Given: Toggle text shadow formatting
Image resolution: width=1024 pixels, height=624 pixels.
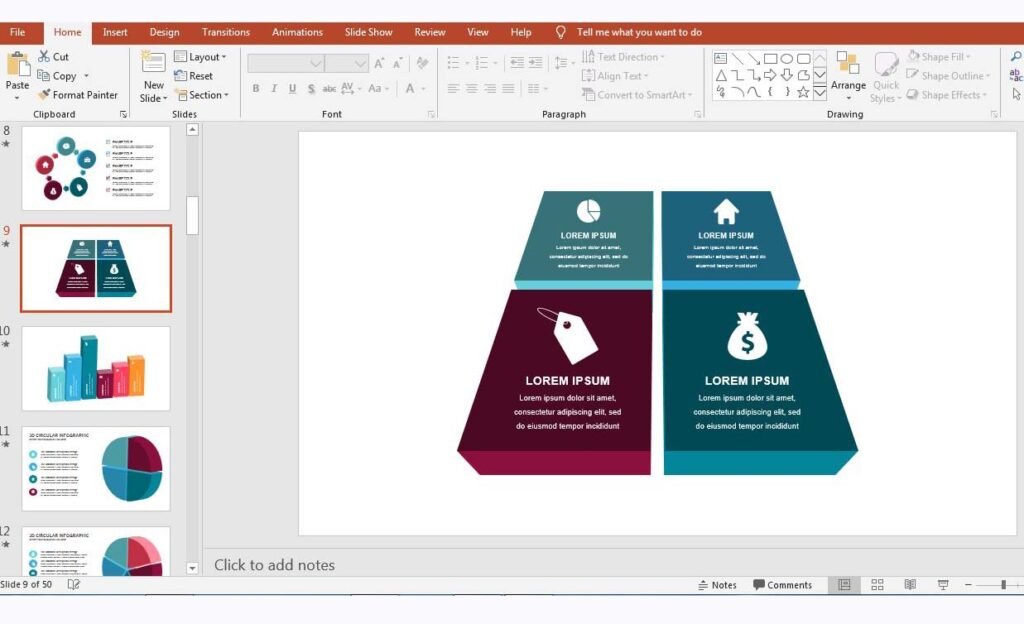Looking at the screenshot, I should (x=311, y=88).
